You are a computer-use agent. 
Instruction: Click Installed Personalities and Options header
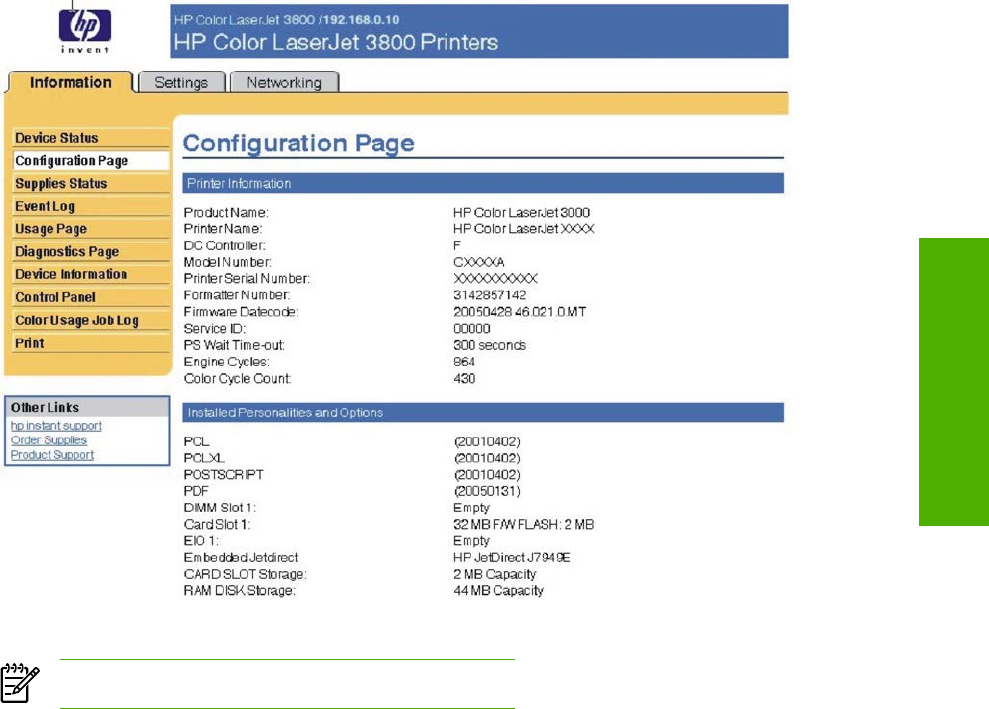[x=483, y=413]
